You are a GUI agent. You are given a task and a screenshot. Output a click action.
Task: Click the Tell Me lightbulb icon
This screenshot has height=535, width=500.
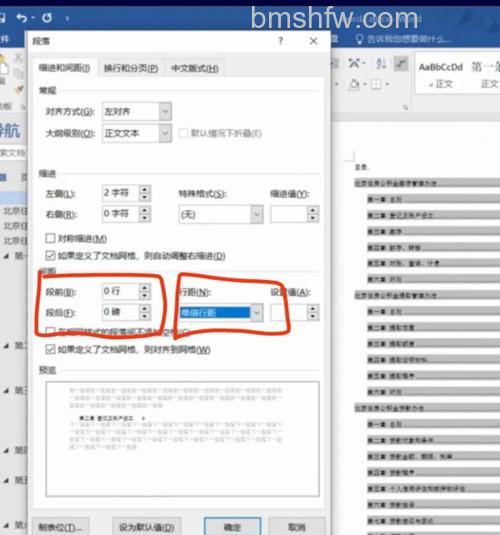(359, 39)
